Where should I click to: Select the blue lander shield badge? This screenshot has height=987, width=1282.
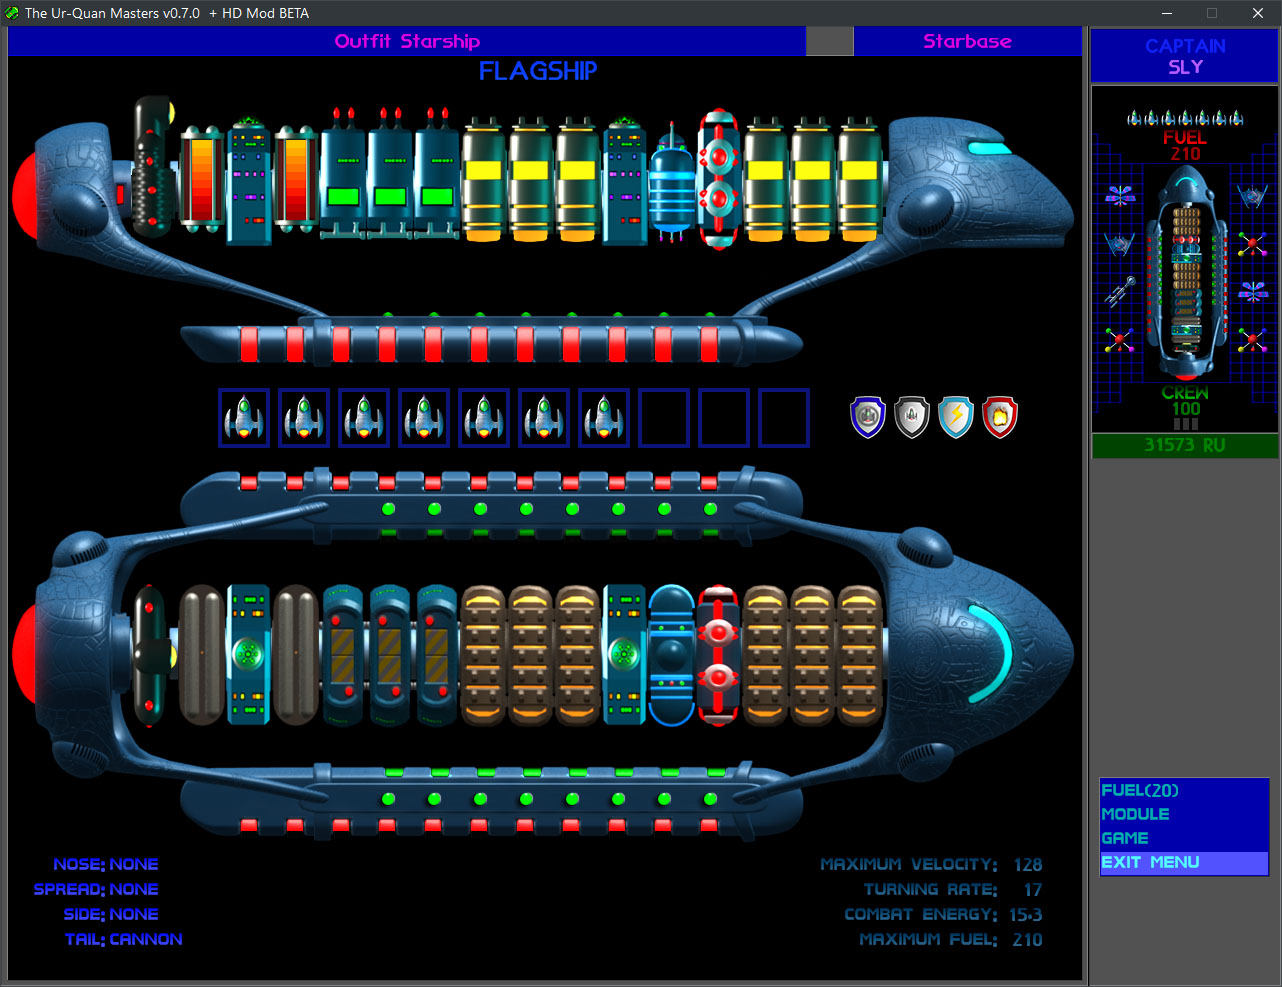tap(868, 417)
